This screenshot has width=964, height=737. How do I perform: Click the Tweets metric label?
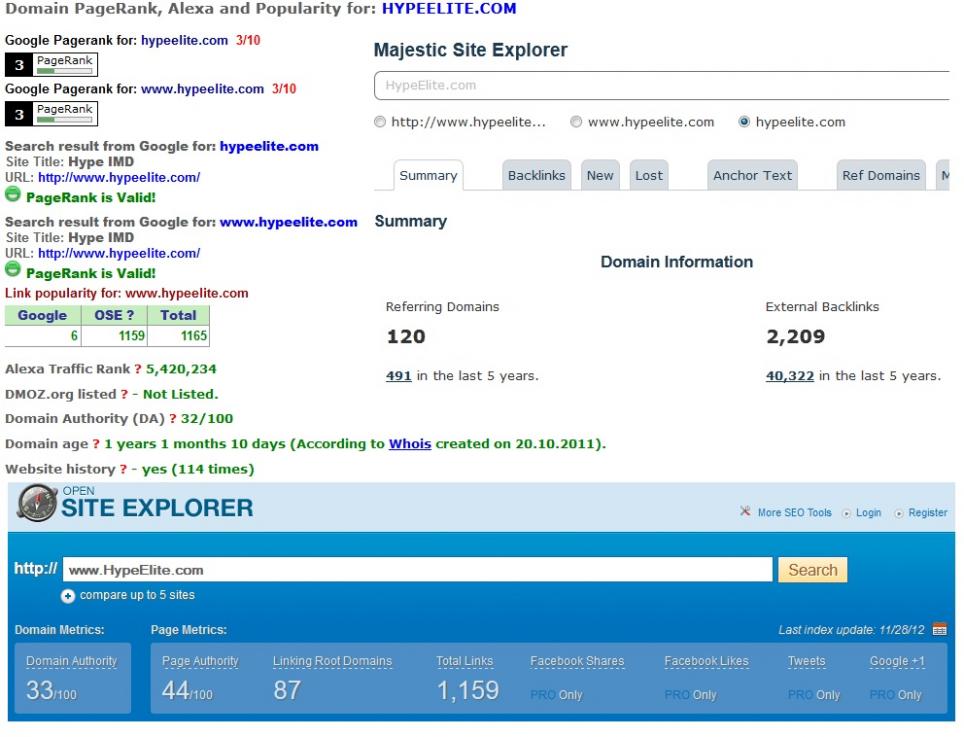click(807, 661)
